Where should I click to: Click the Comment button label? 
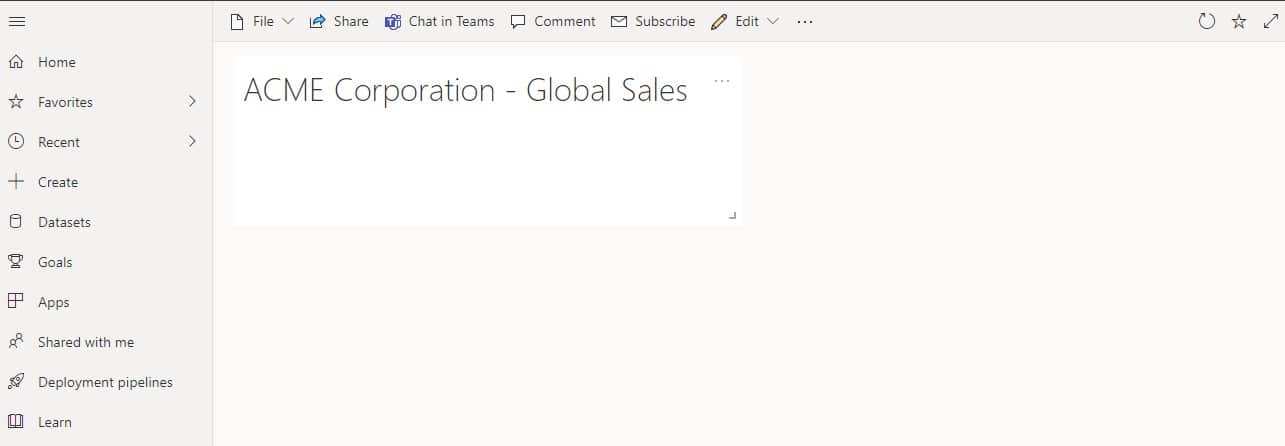[x=565, y=21]
